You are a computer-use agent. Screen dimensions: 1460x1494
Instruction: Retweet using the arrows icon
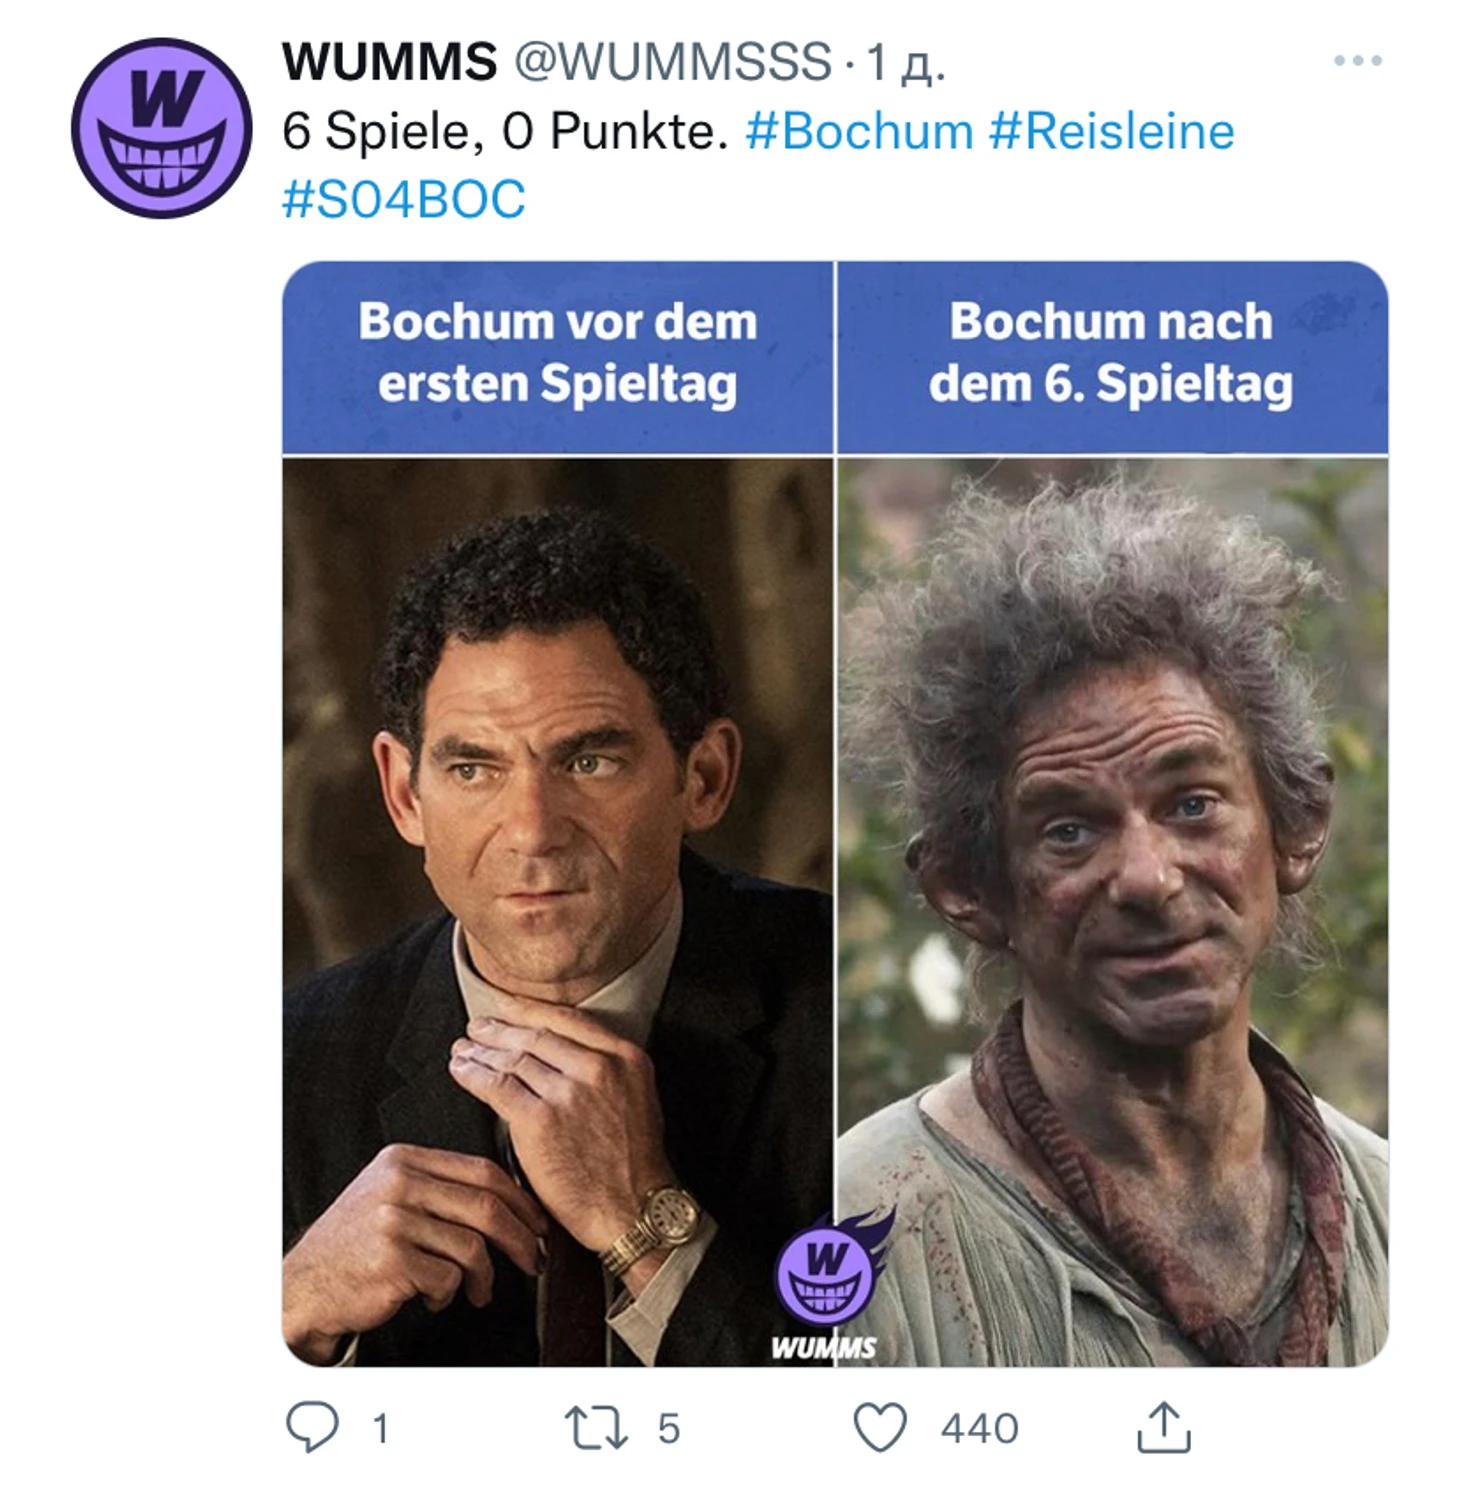[596, 1427]
